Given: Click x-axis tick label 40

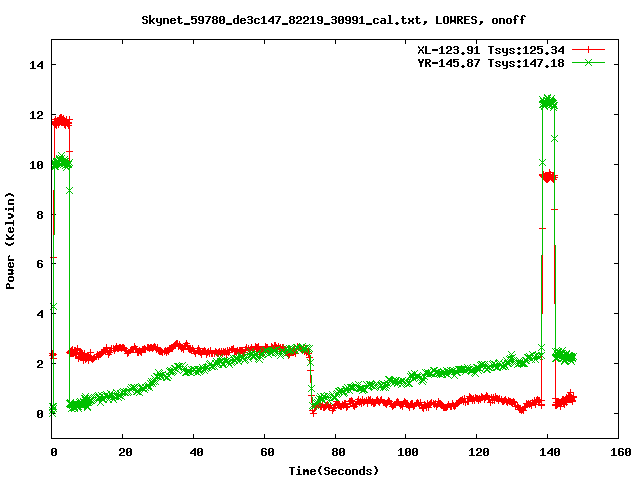Looking at the screenshot, I should 196,452.
